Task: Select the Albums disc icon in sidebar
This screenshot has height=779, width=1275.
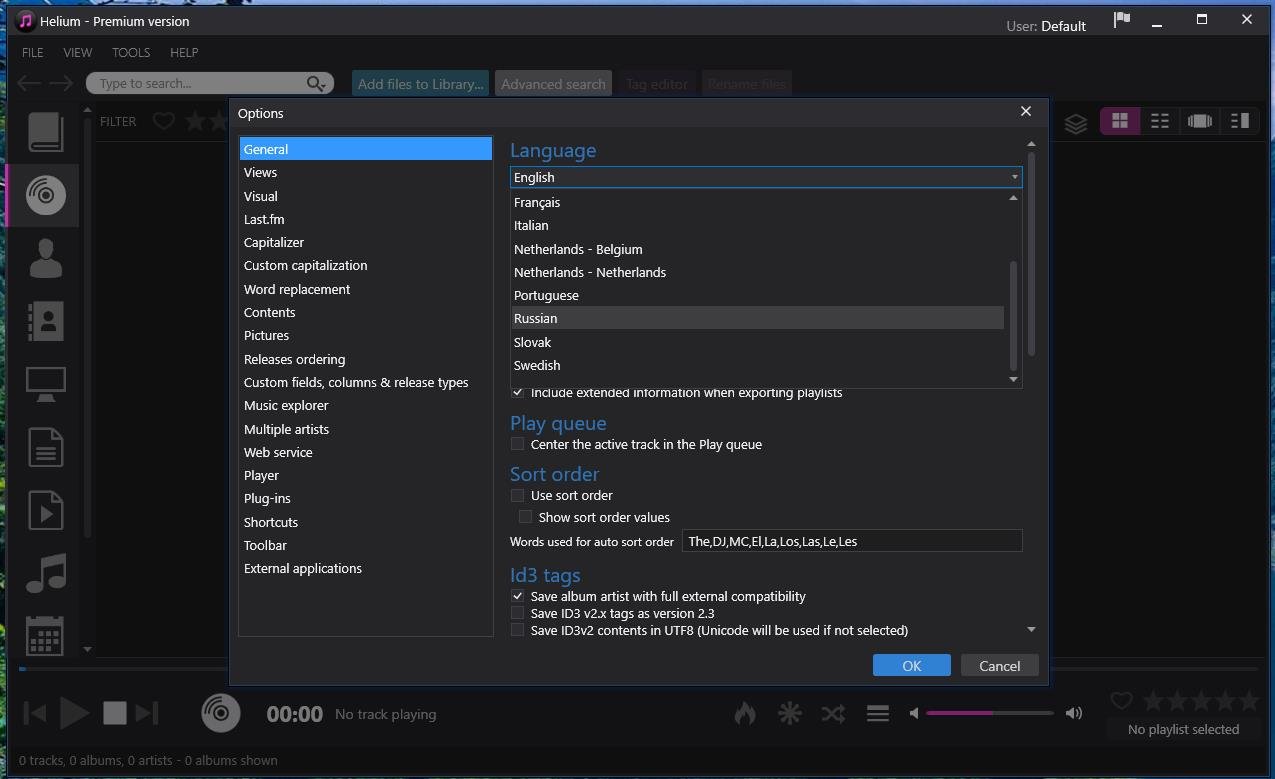Action: (x=46, y=194)
